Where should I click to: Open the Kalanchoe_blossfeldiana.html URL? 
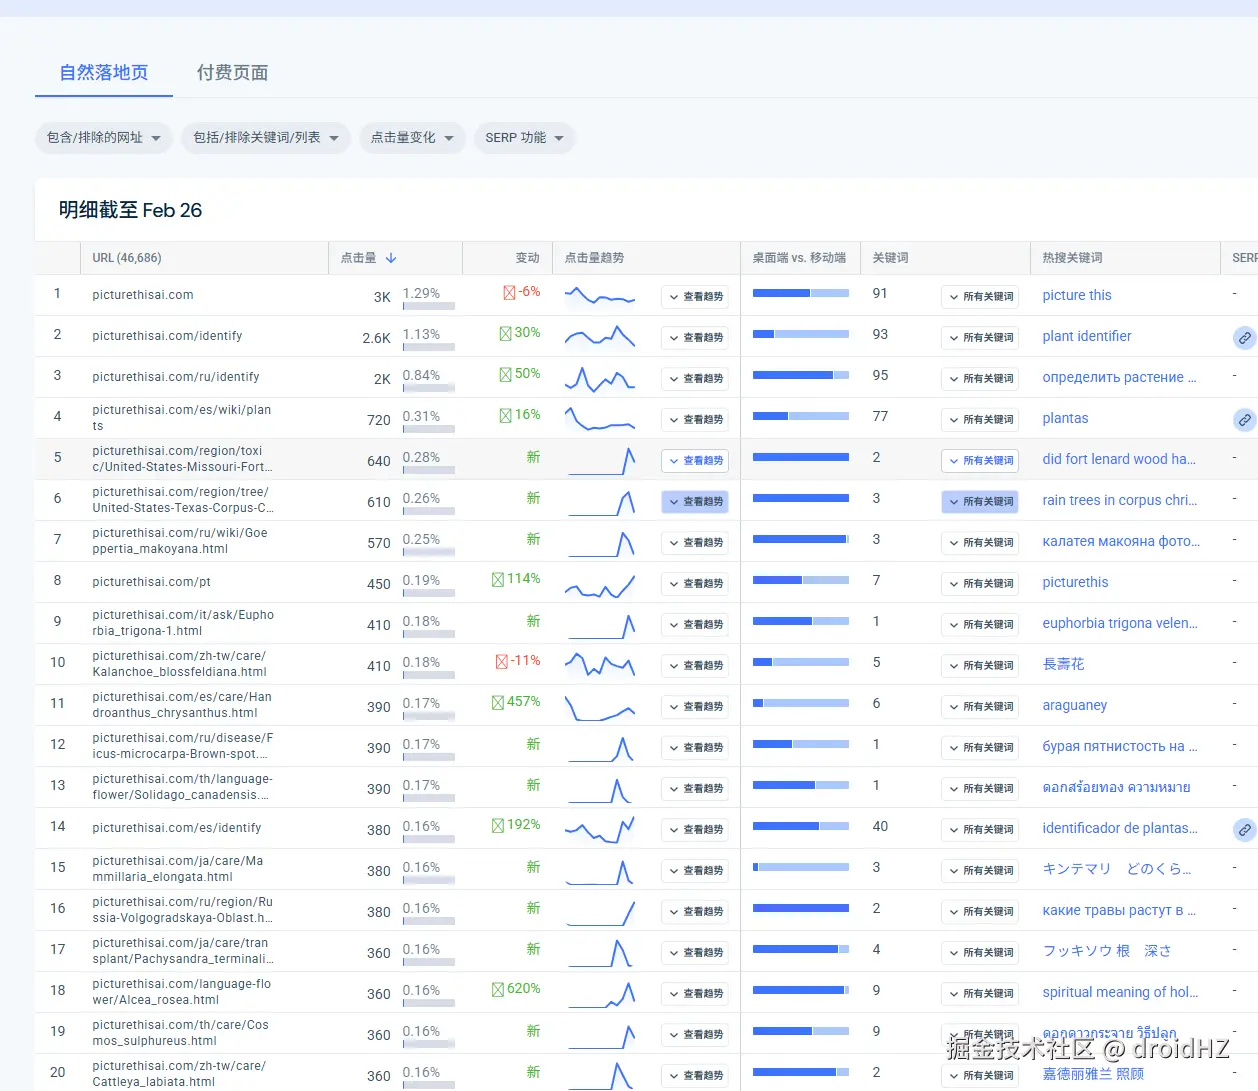[x=180, y=664]
